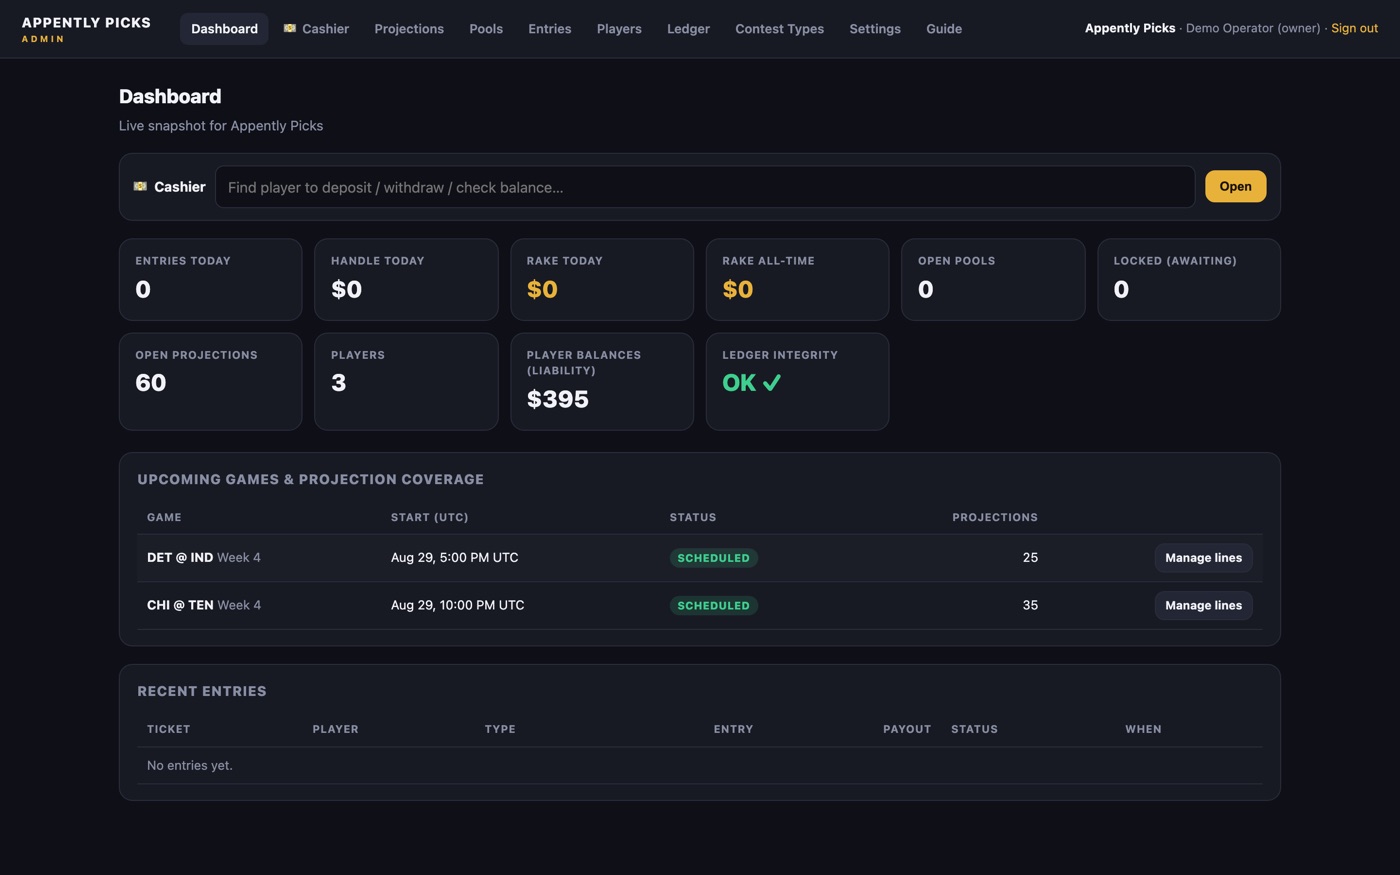Click the Start (UTC) column header

coord(430,517)
